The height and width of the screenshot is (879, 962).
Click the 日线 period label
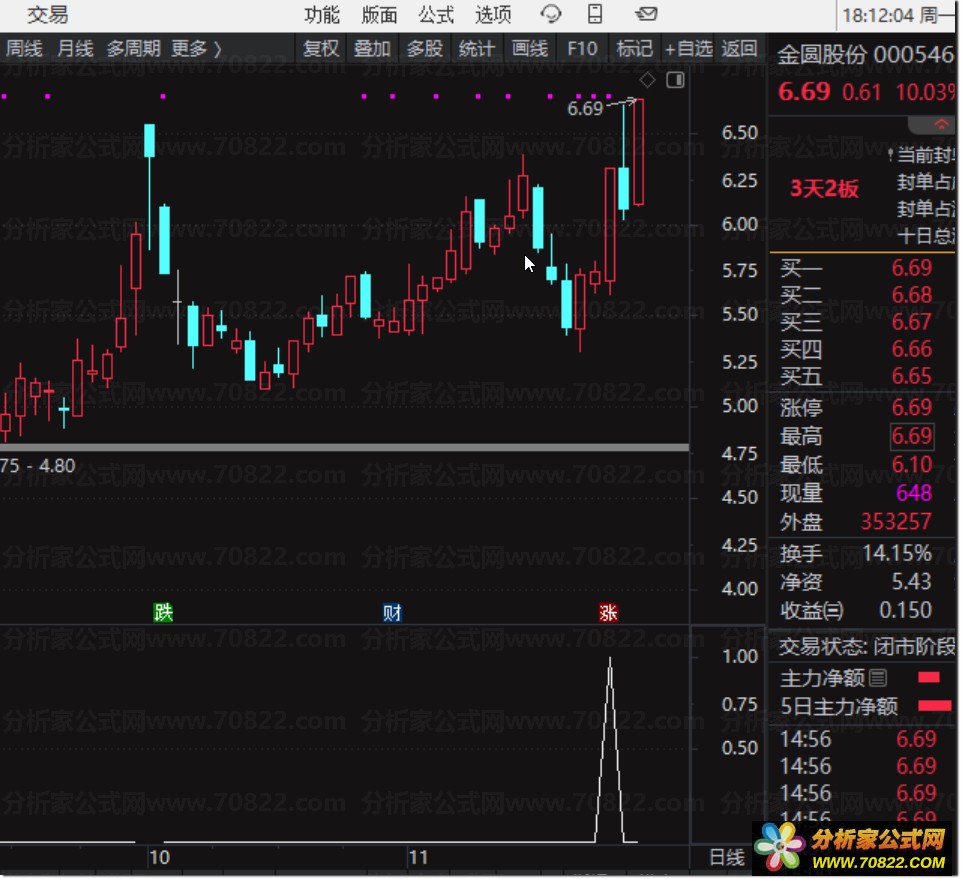(x=727, y=857)
